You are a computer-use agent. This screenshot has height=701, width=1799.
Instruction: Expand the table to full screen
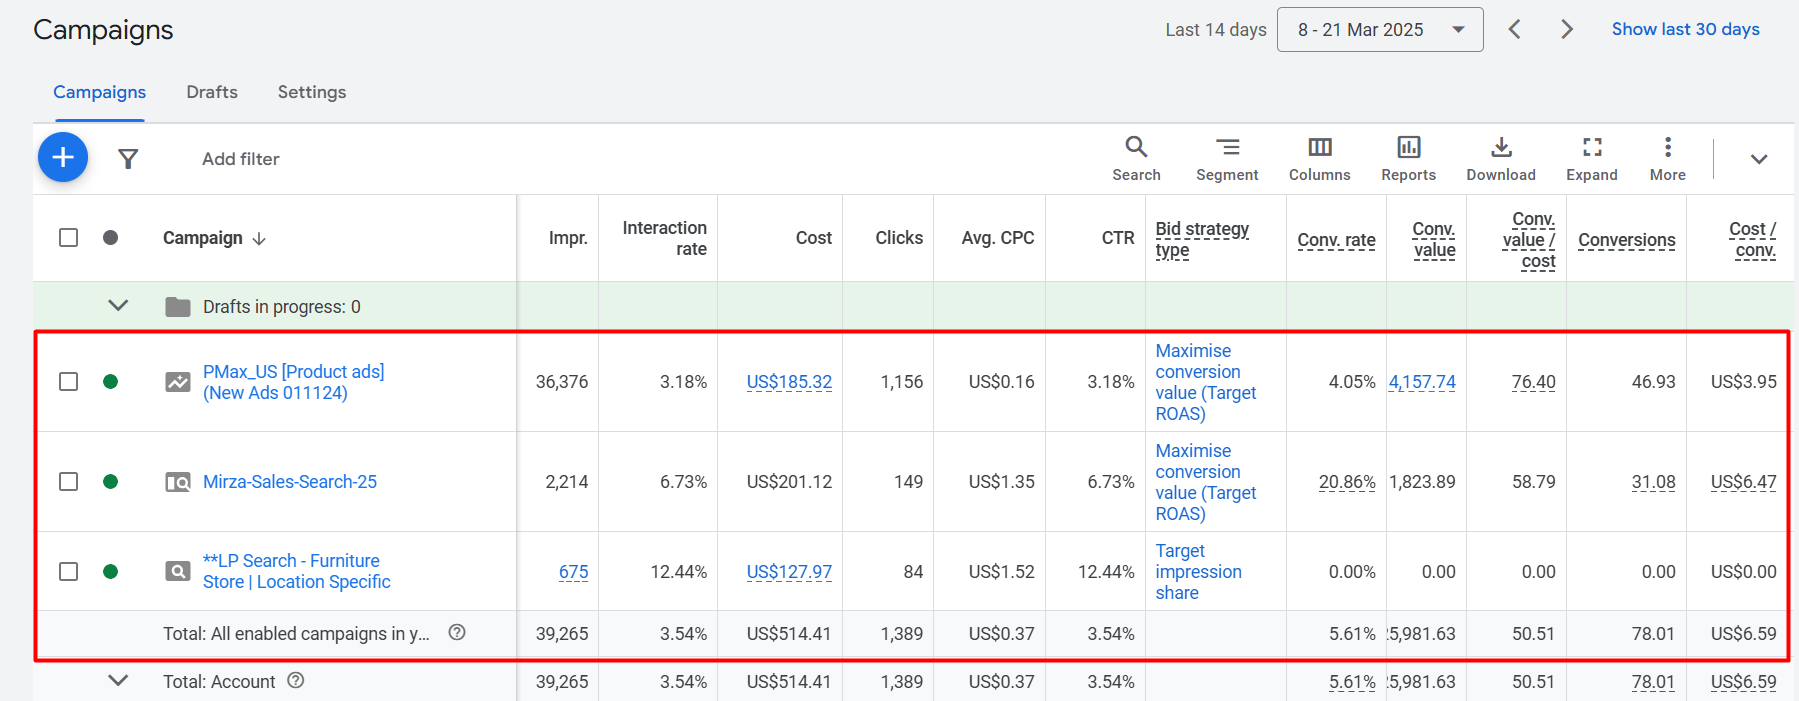pos(1591,159)
